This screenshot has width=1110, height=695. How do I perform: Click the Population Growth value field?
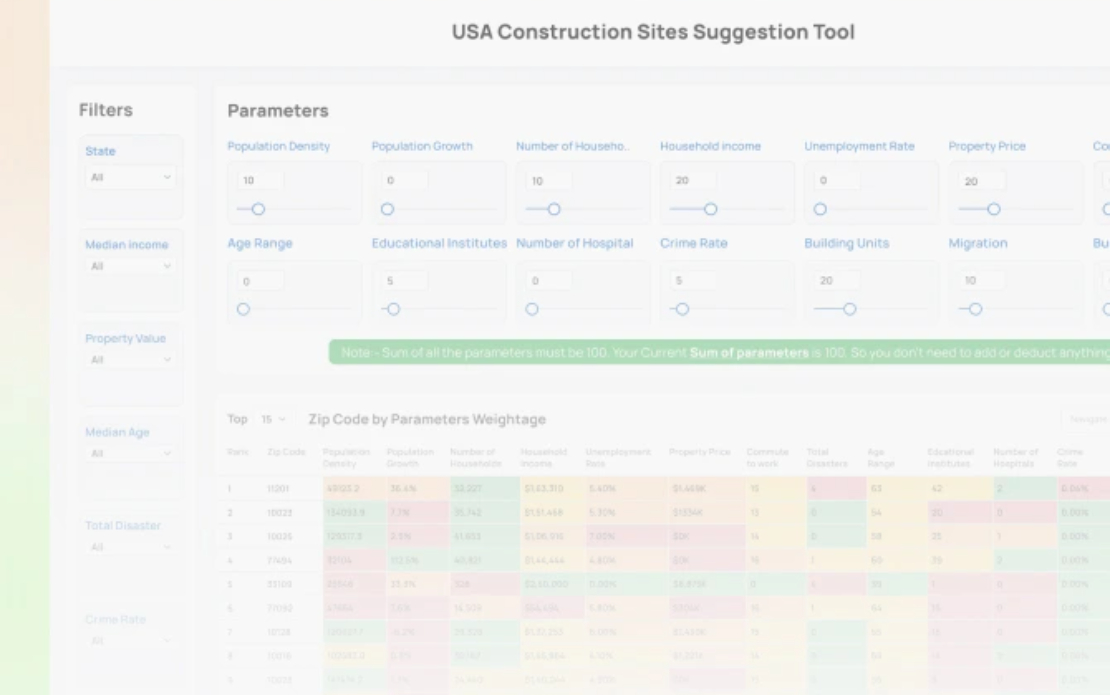tap(405, 180)
